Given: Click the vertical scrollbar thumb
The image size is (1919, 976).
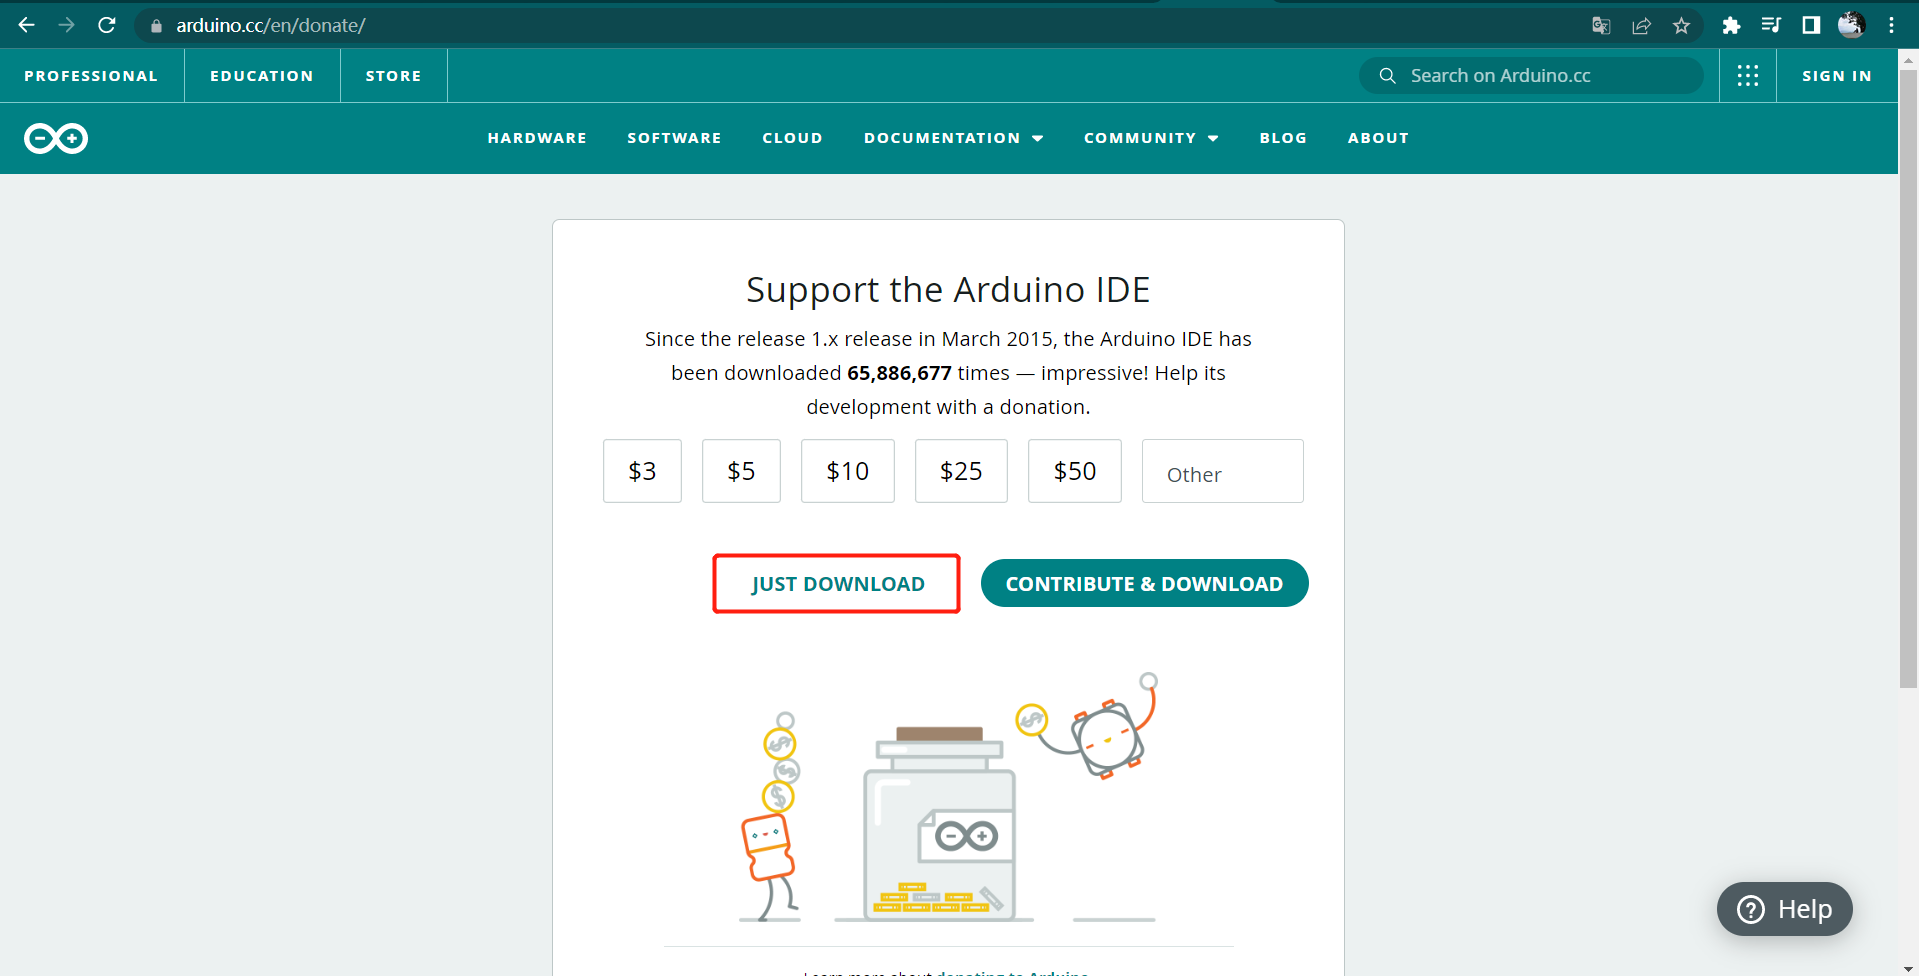Looking at the screenshot, I should tap(1908, 378).
